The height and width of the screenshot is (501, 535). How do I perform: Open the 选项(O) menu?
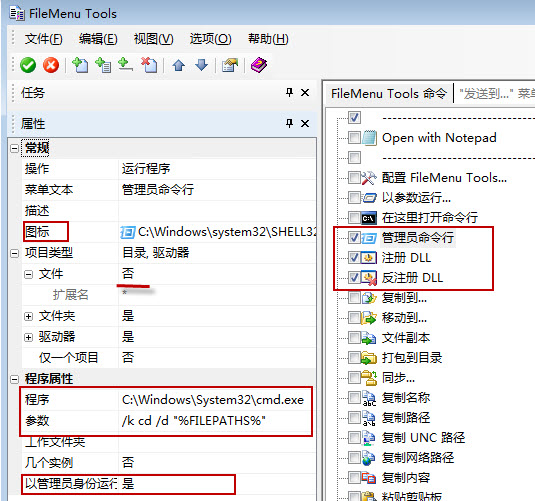click(x=211, y=39)
